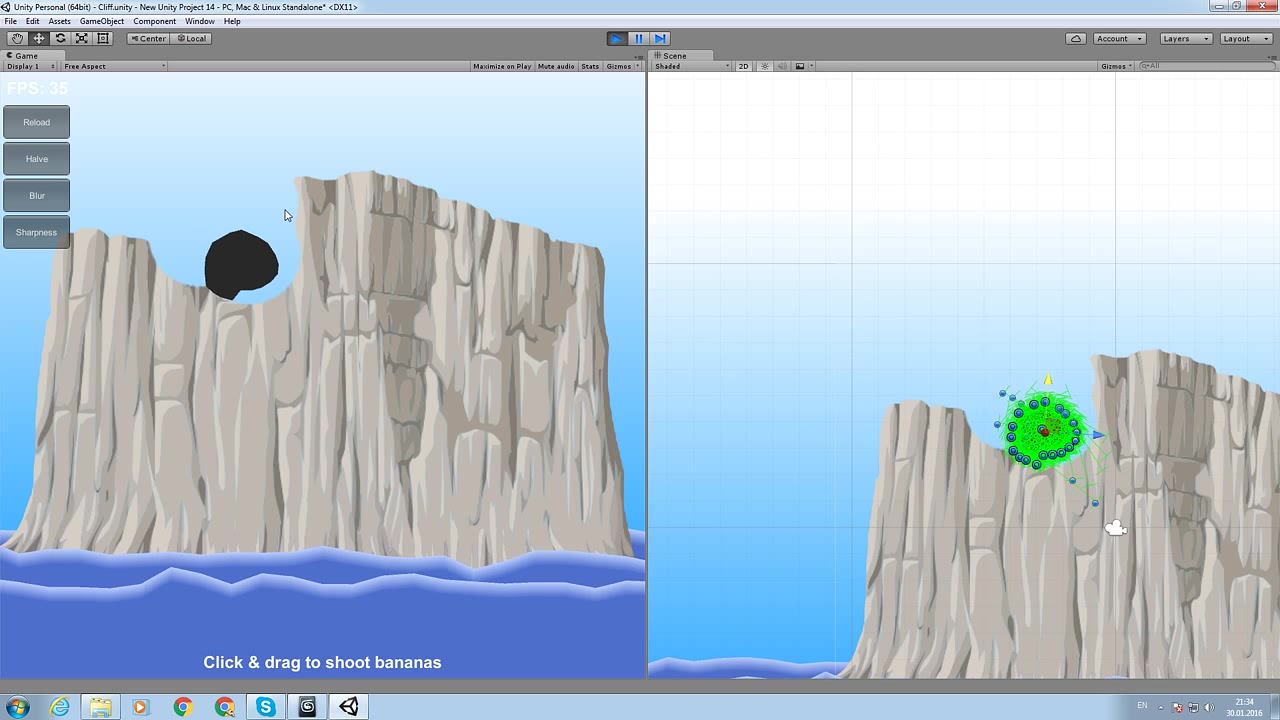Select the Rotate tool
This screenshot has width=1280, height=720.
point(60,38)
